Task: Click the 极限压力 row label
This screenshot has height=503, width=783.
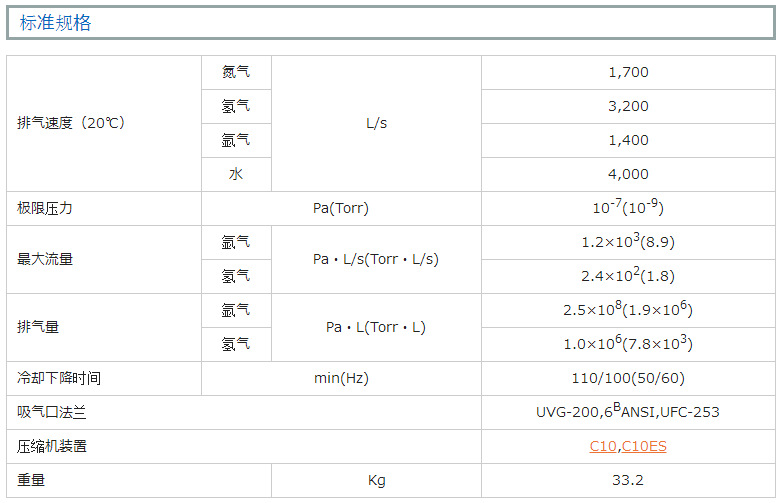Action: pos(45,208)
